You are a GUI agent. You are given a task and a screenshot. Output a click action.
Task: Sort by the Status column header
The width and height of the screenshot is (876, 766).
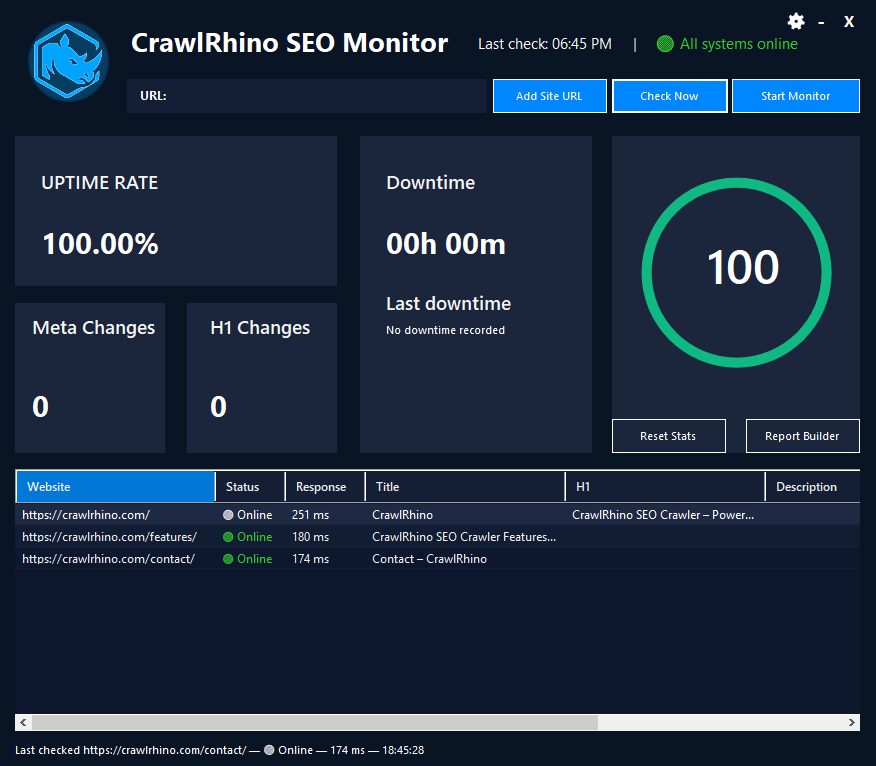click(x=250, y=487)
